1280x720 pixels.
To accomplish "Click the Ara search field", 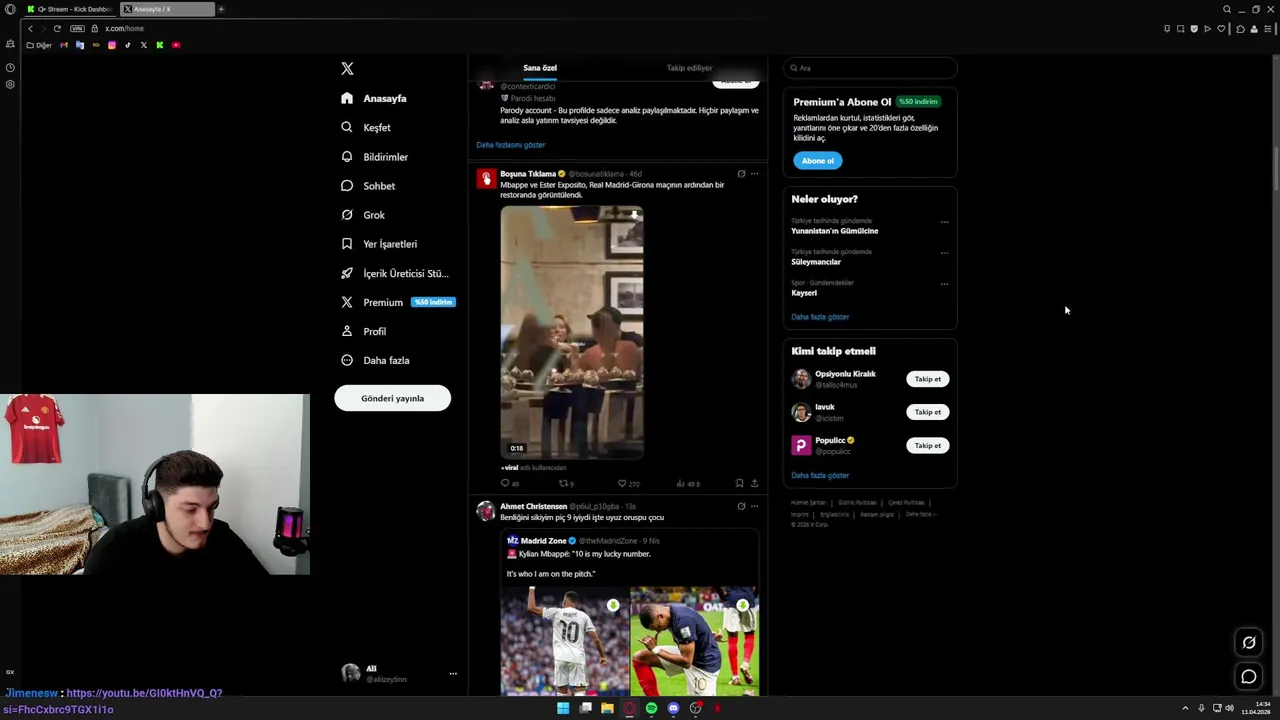I will pos(870,68).
